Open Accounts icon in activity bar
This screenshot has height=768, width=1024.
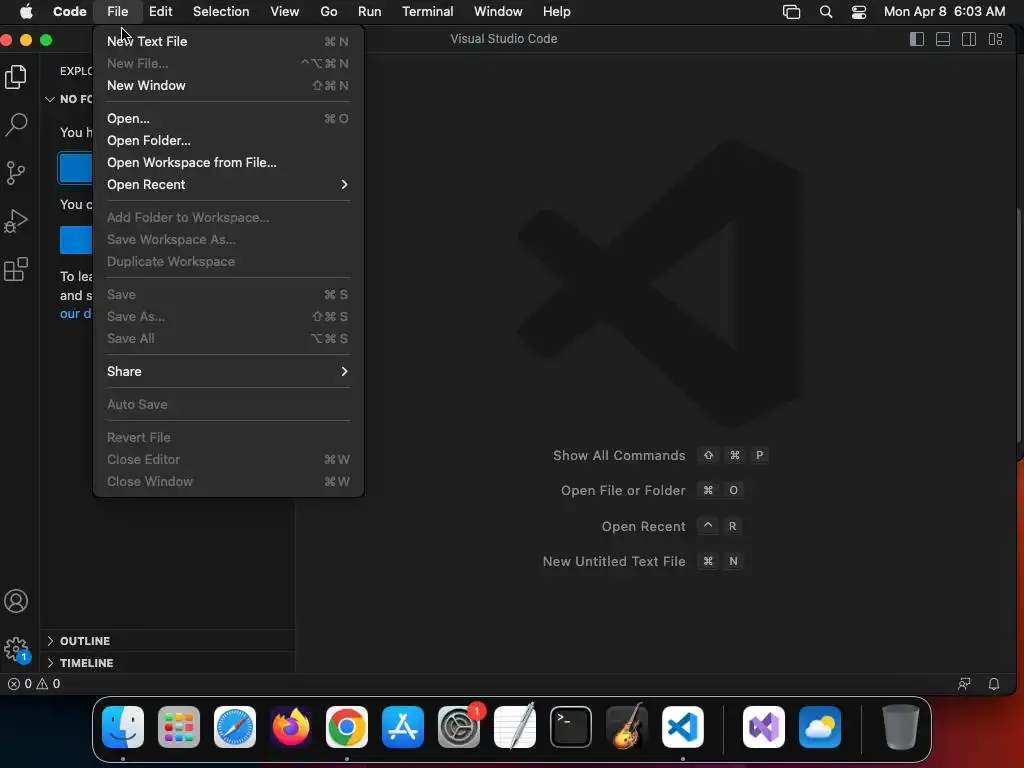(x=16, y=601)
